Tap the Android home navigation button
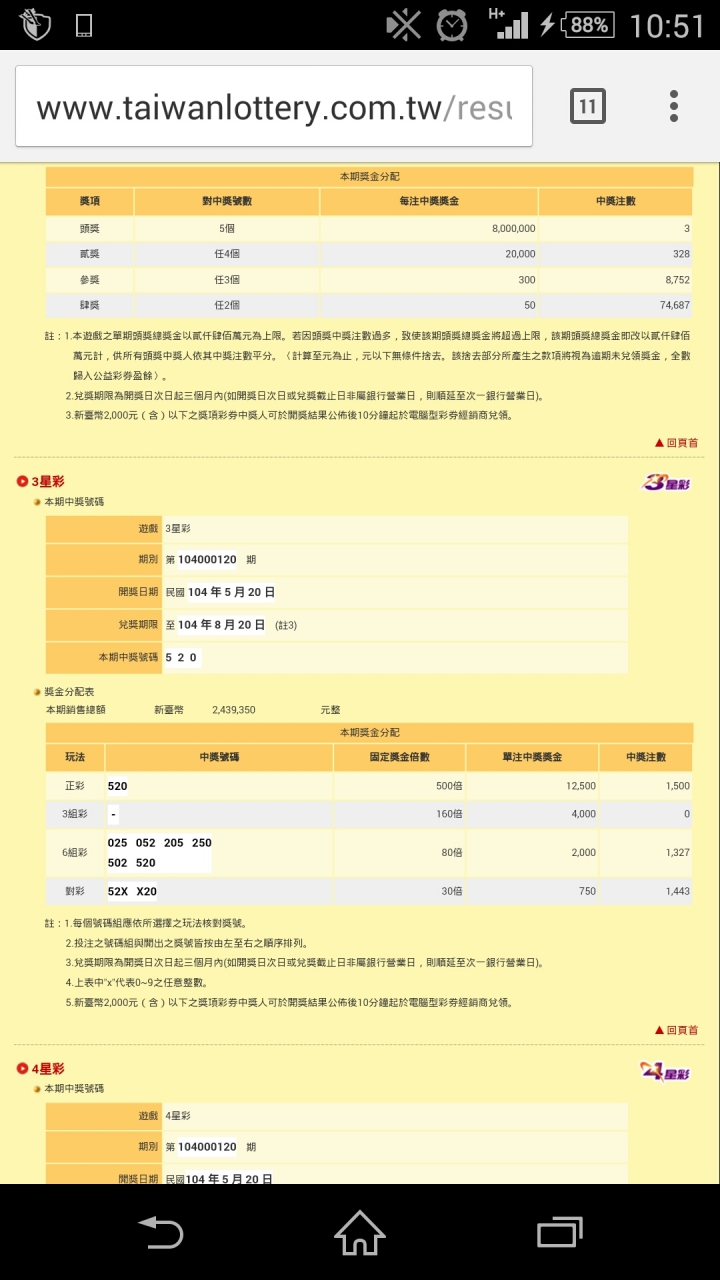Screen dimensions: 720x1280 pyautogui.click(x=360, y=1232)
